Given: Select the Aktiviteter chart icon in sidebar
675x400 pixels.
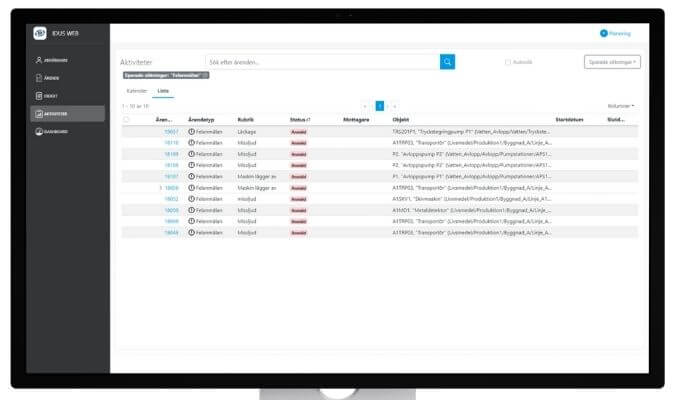Looking at the screenshot, I should point(39,114).
